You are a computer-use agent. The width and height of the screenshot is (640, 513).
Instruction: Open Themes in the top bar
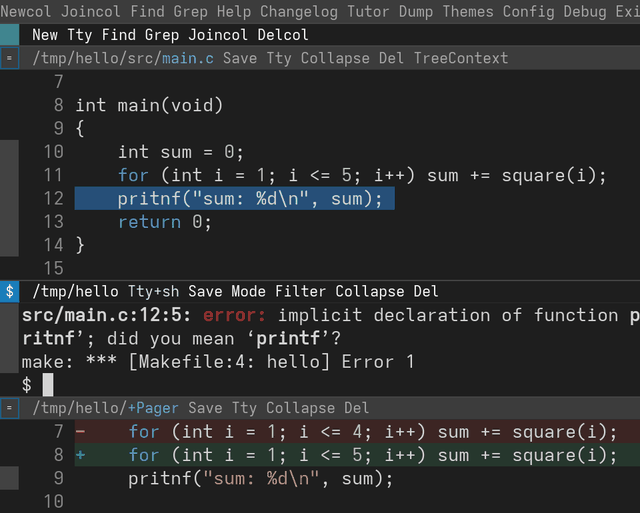468,11
